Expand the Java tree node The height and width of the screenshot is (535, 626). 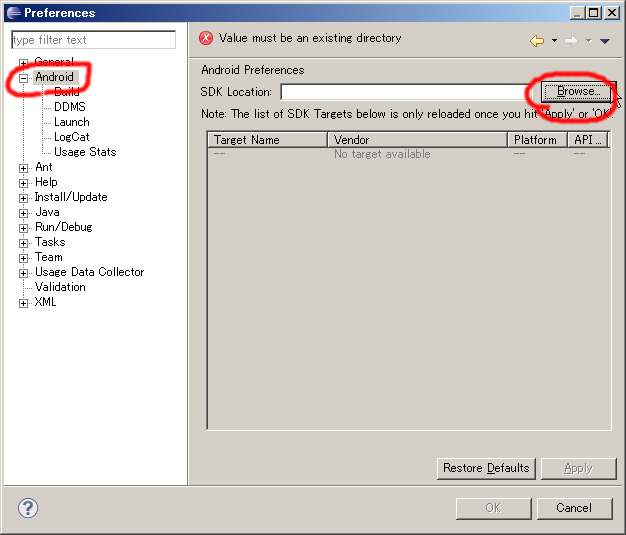coord(23,213)
